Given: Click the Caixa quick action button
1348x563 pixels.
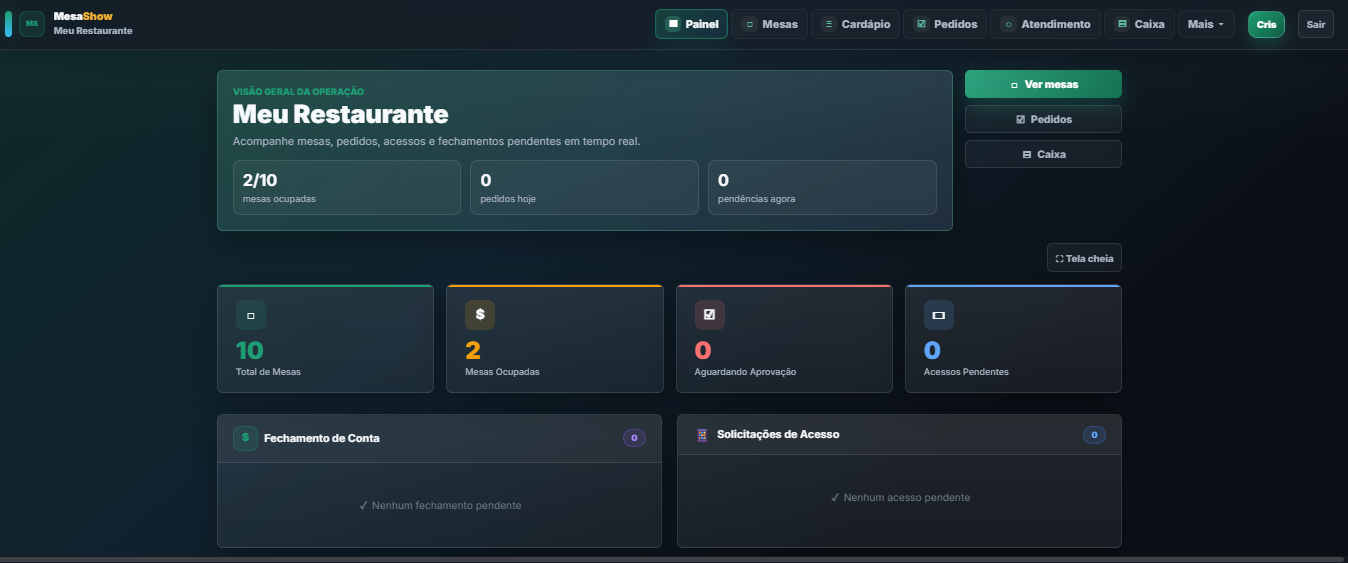Looking at the screenshot, I should coord(1043,154).
